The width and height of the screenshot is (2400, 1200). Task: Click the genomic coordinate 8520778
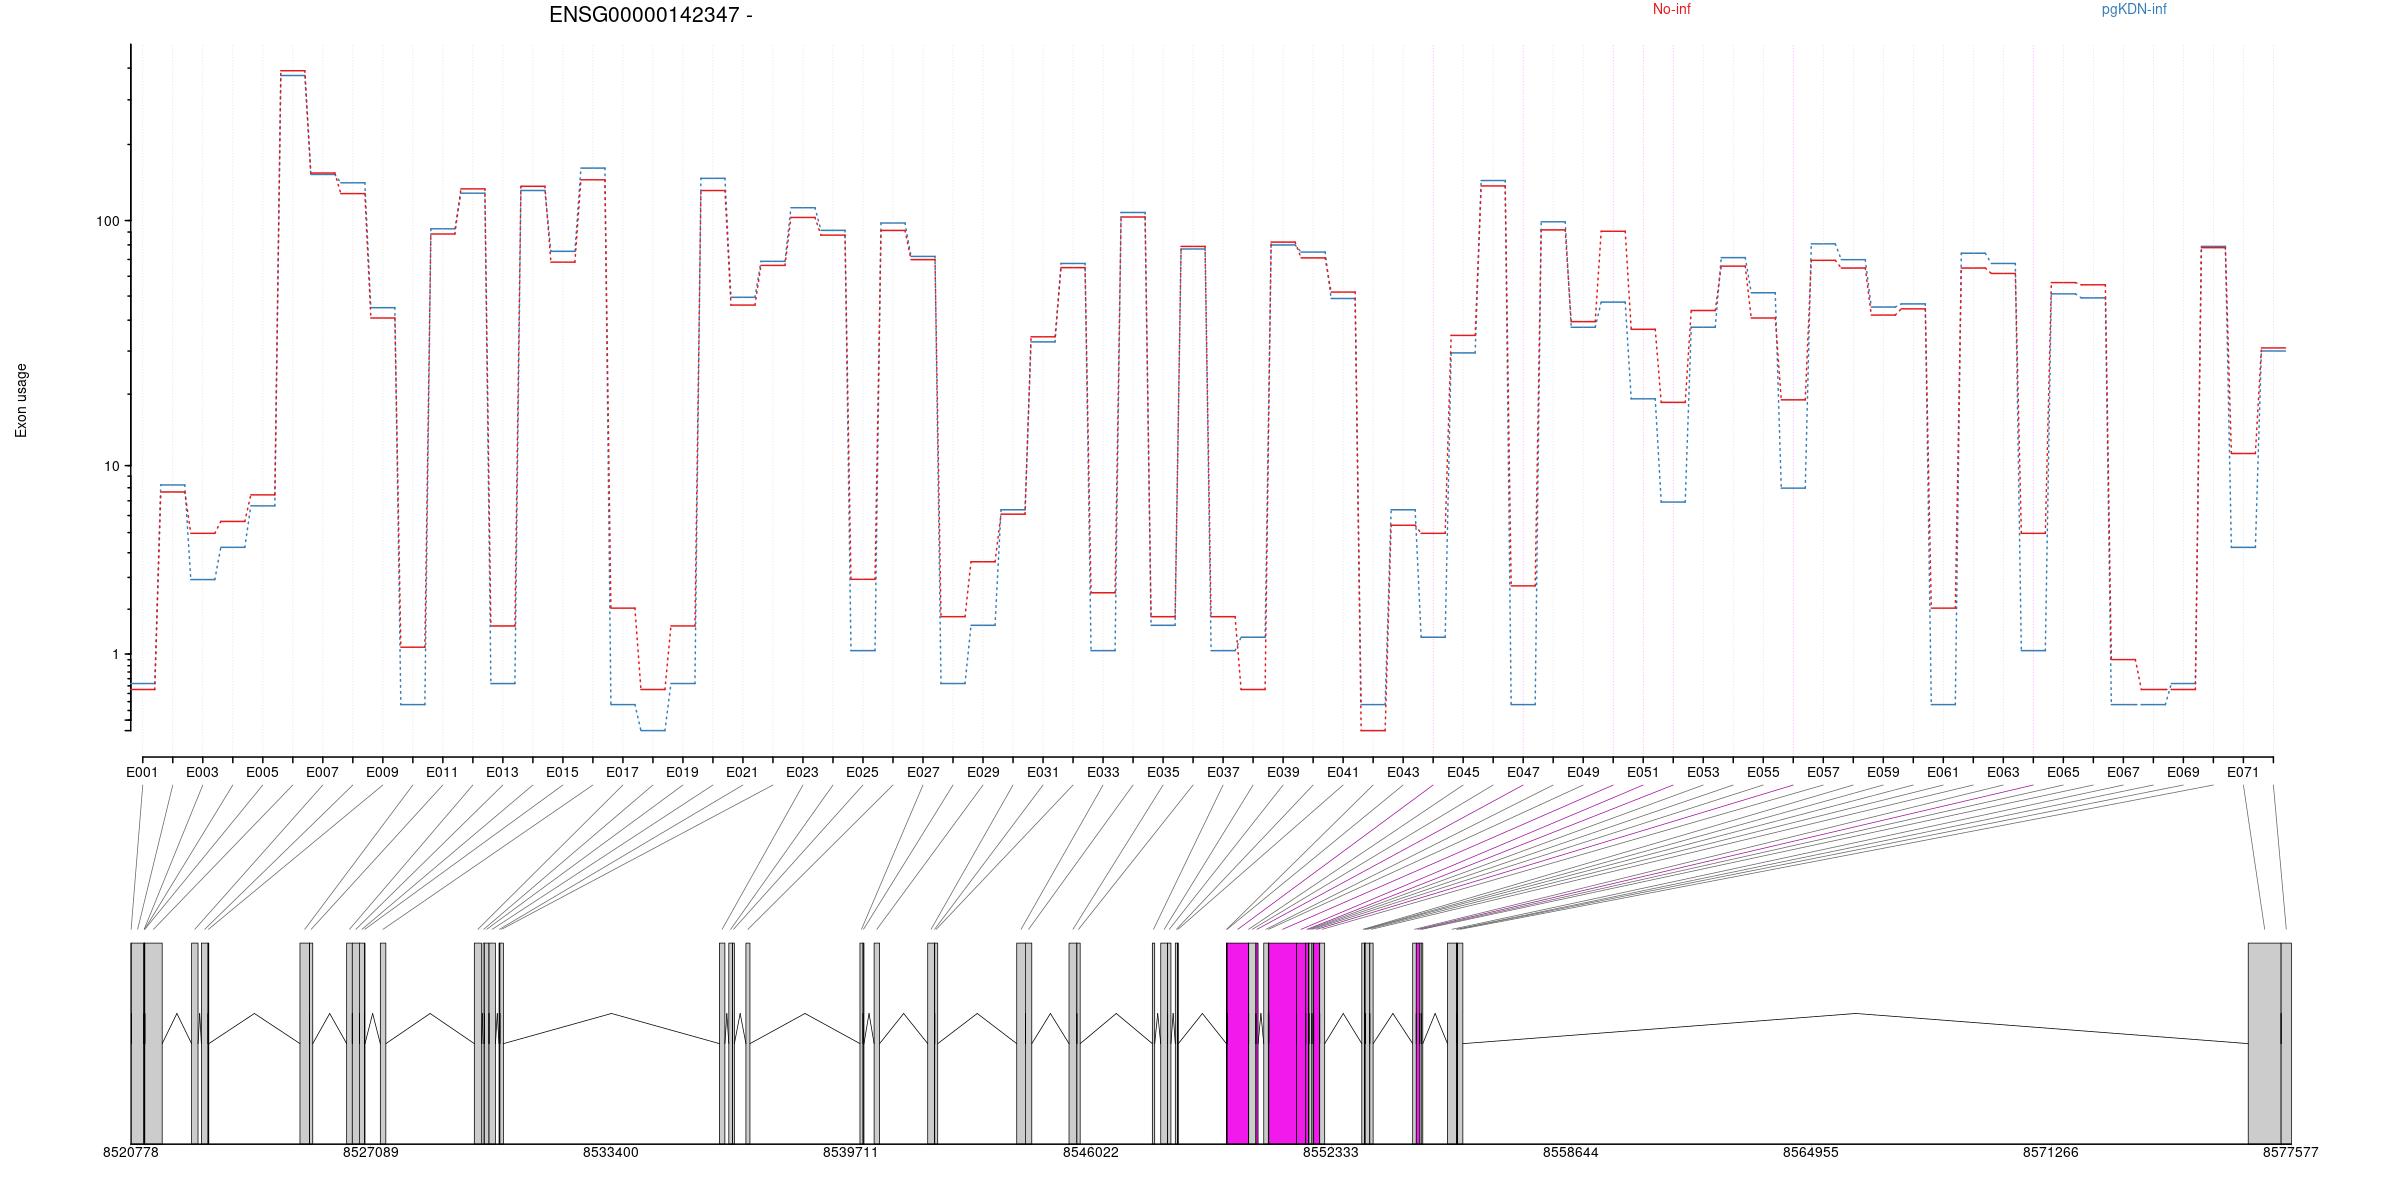click(130, 1152)
